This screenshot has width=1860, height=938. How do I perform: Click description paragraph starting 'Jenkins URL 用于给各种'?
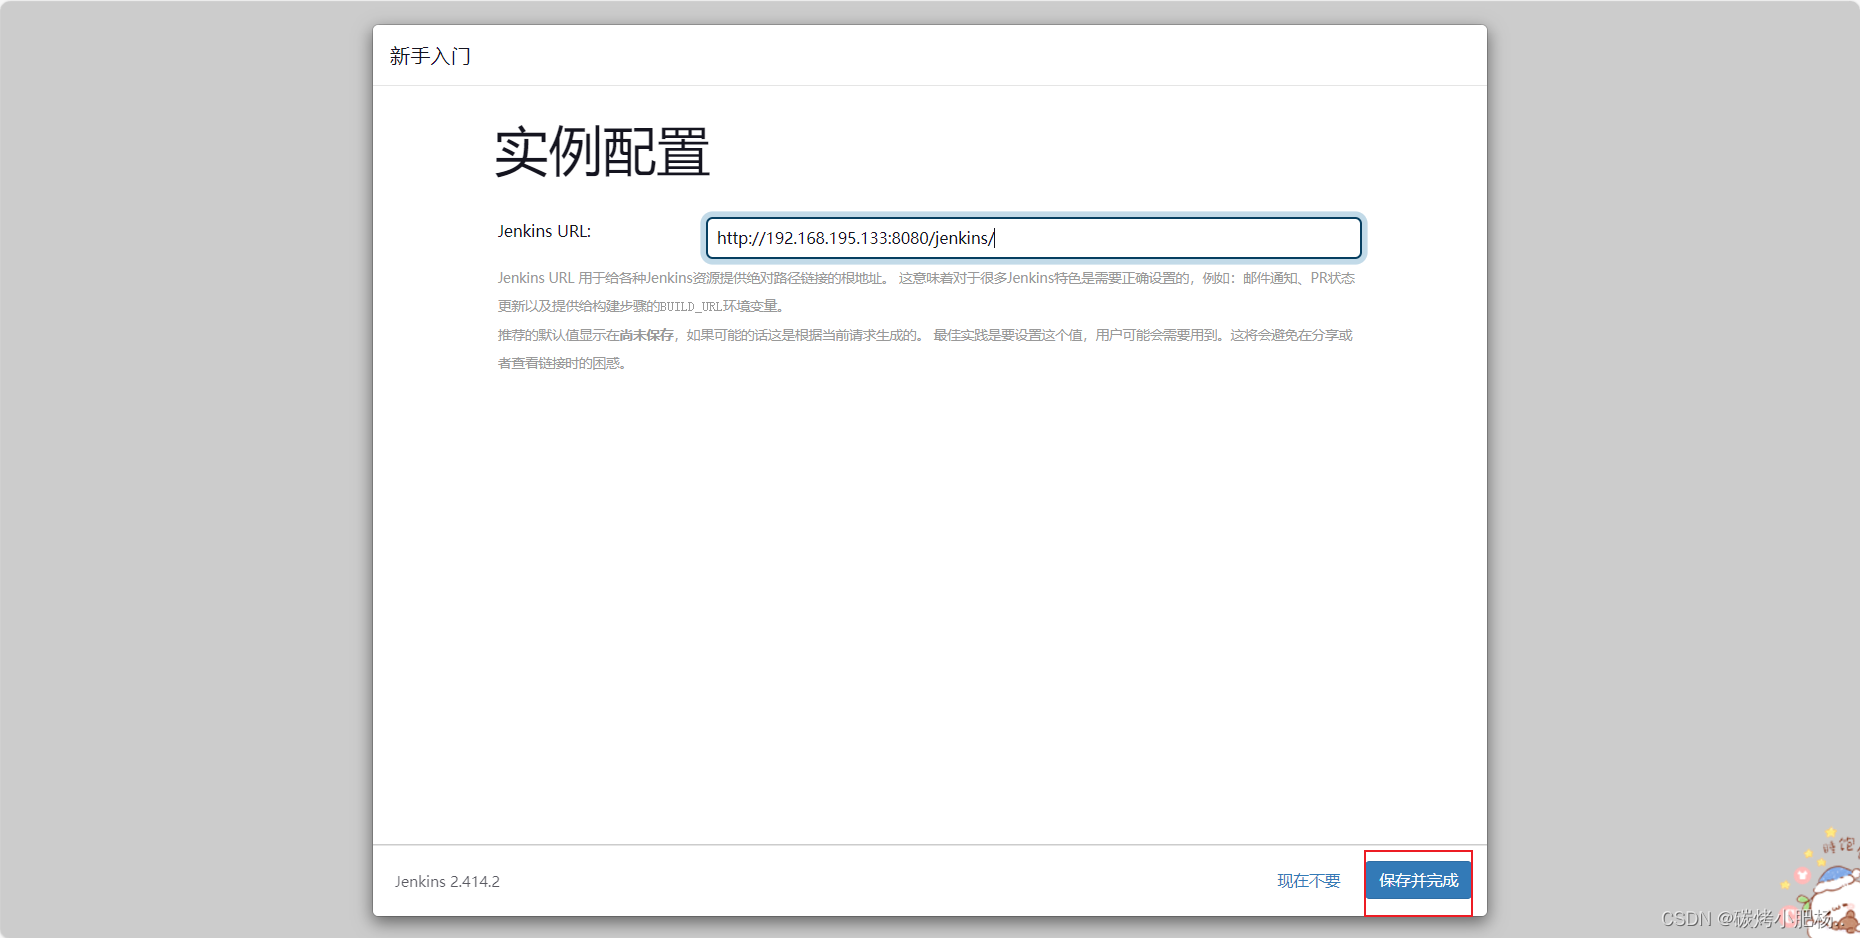926,292
